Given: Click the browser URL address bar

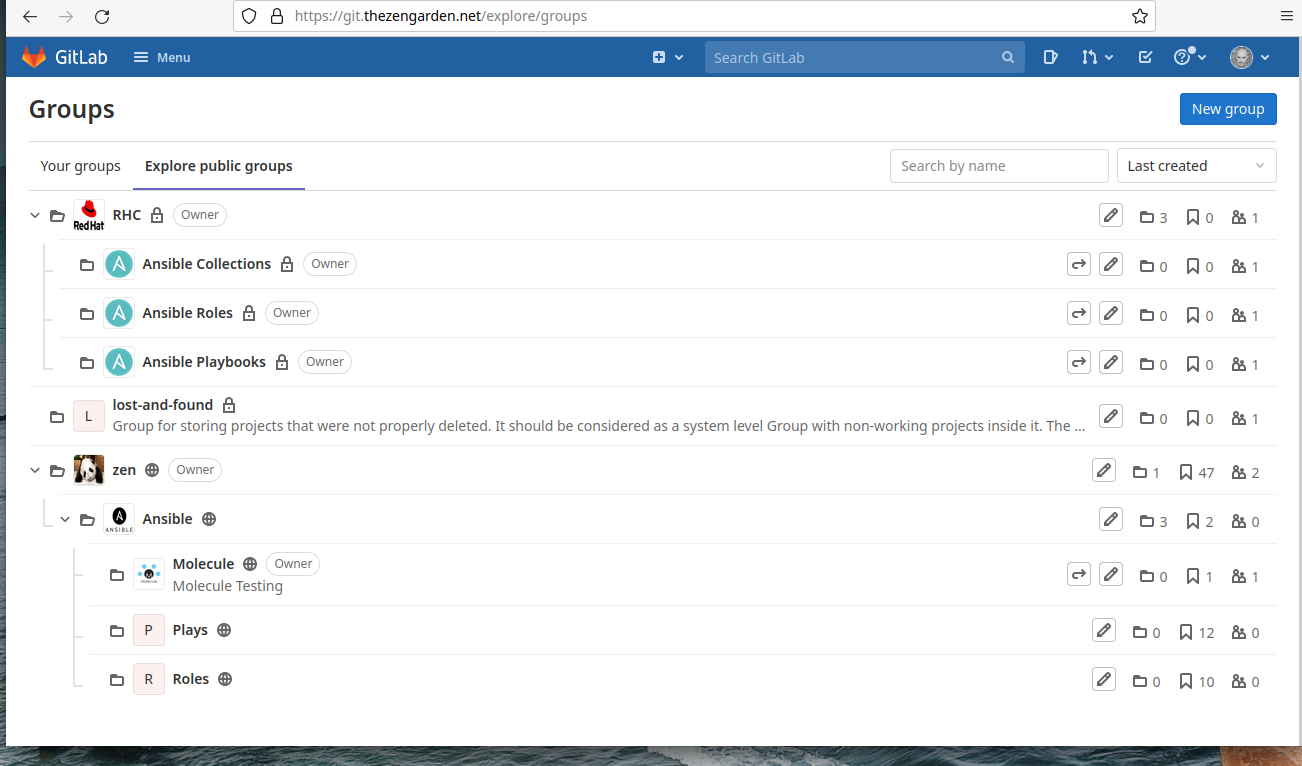Looking at the screenshot, I should click(694, 16).
